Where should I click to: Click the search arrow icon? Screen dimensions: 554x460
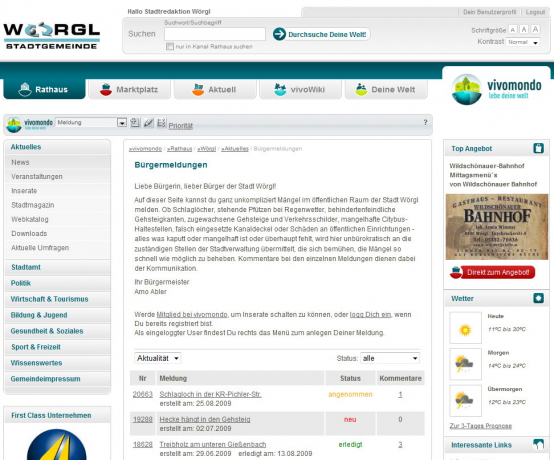pyautogui.click(x=279, y=34)
